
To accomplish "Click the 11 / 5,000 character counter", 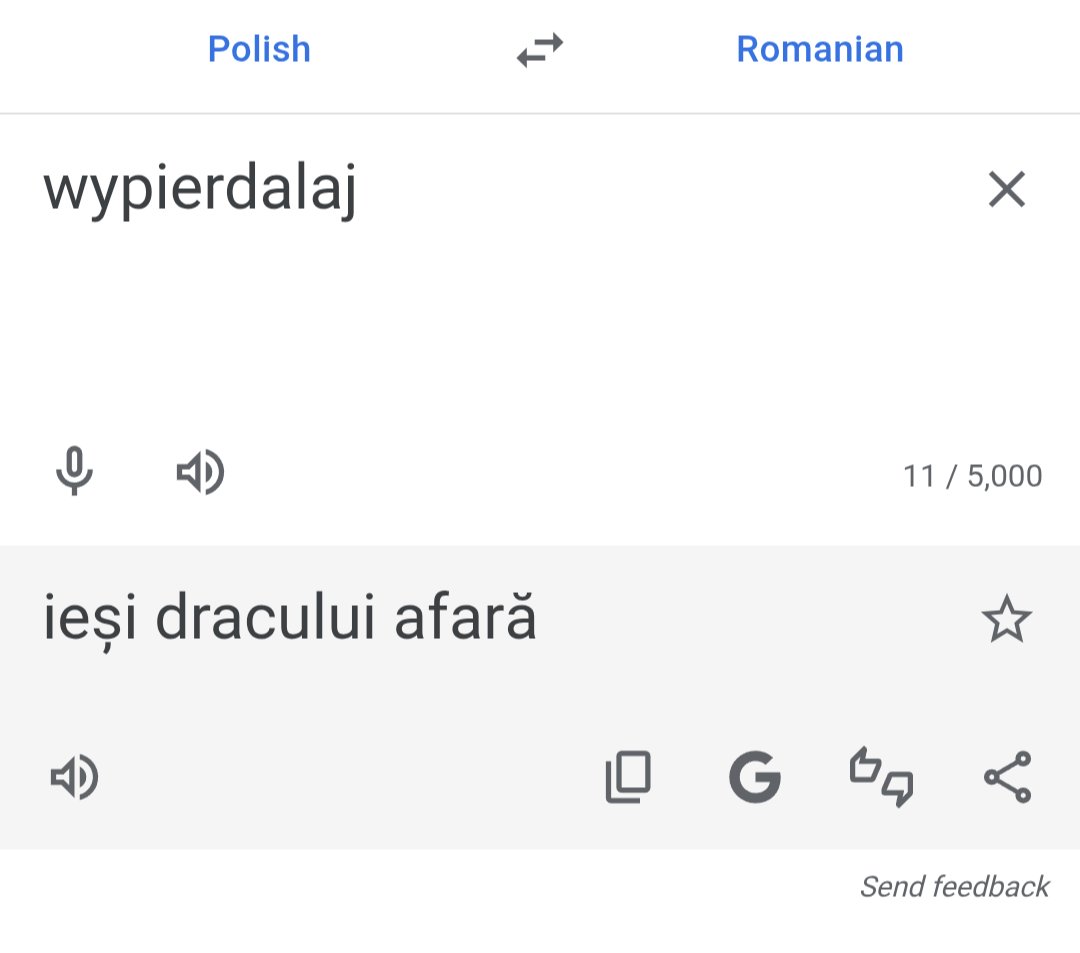I will tap(972, 476).
